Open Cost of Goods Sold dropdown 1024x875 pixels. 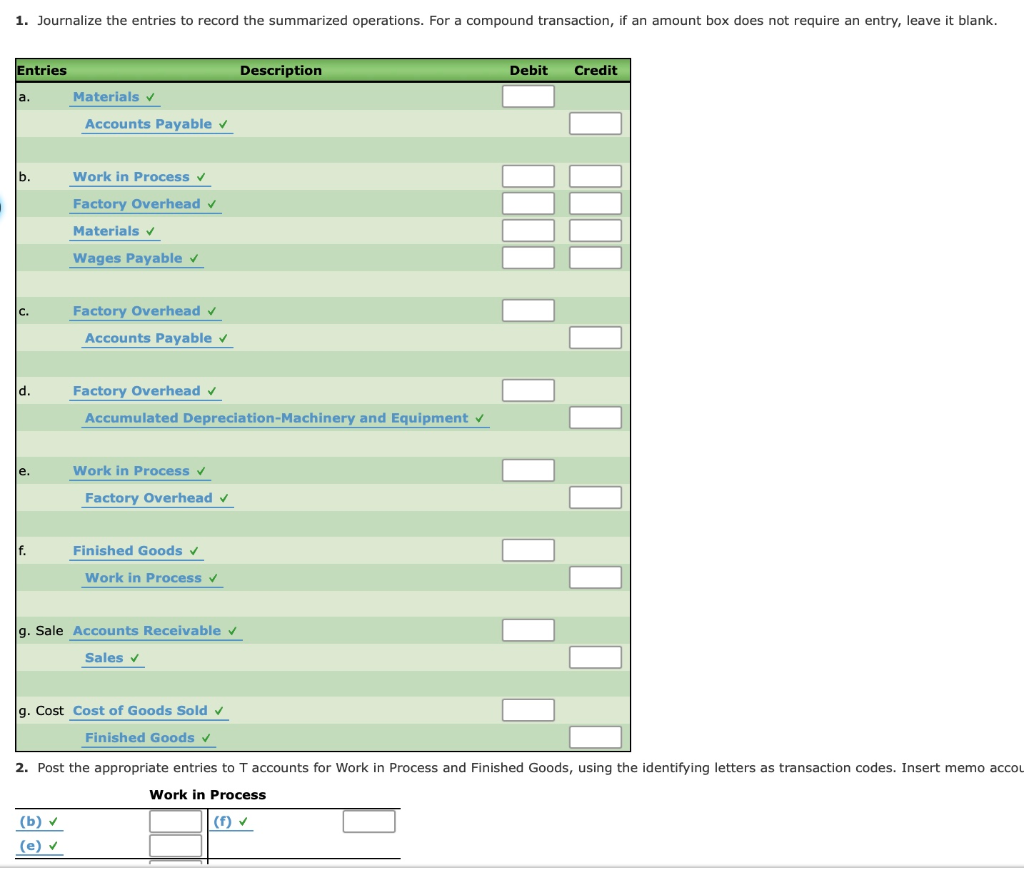pyautogui.click(x=149, y=711)
